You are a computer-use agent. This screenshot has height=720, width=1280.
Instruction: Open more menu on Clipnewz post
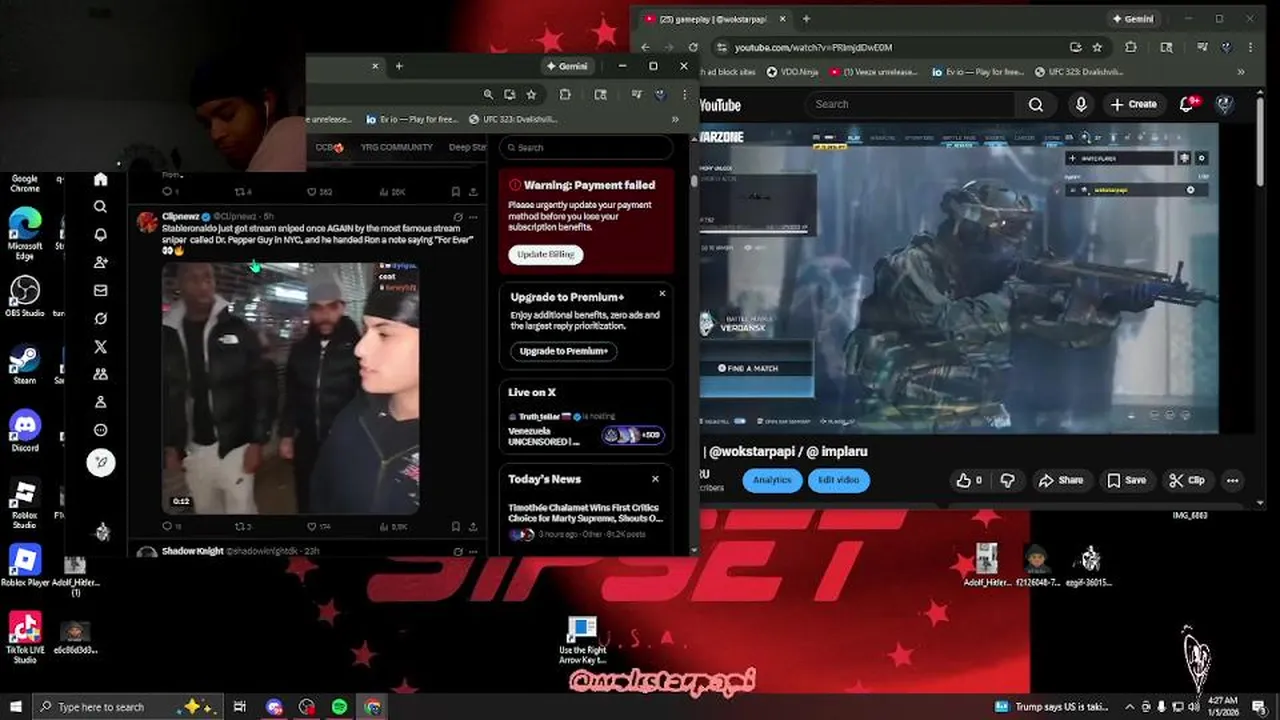tap(474, 216)
